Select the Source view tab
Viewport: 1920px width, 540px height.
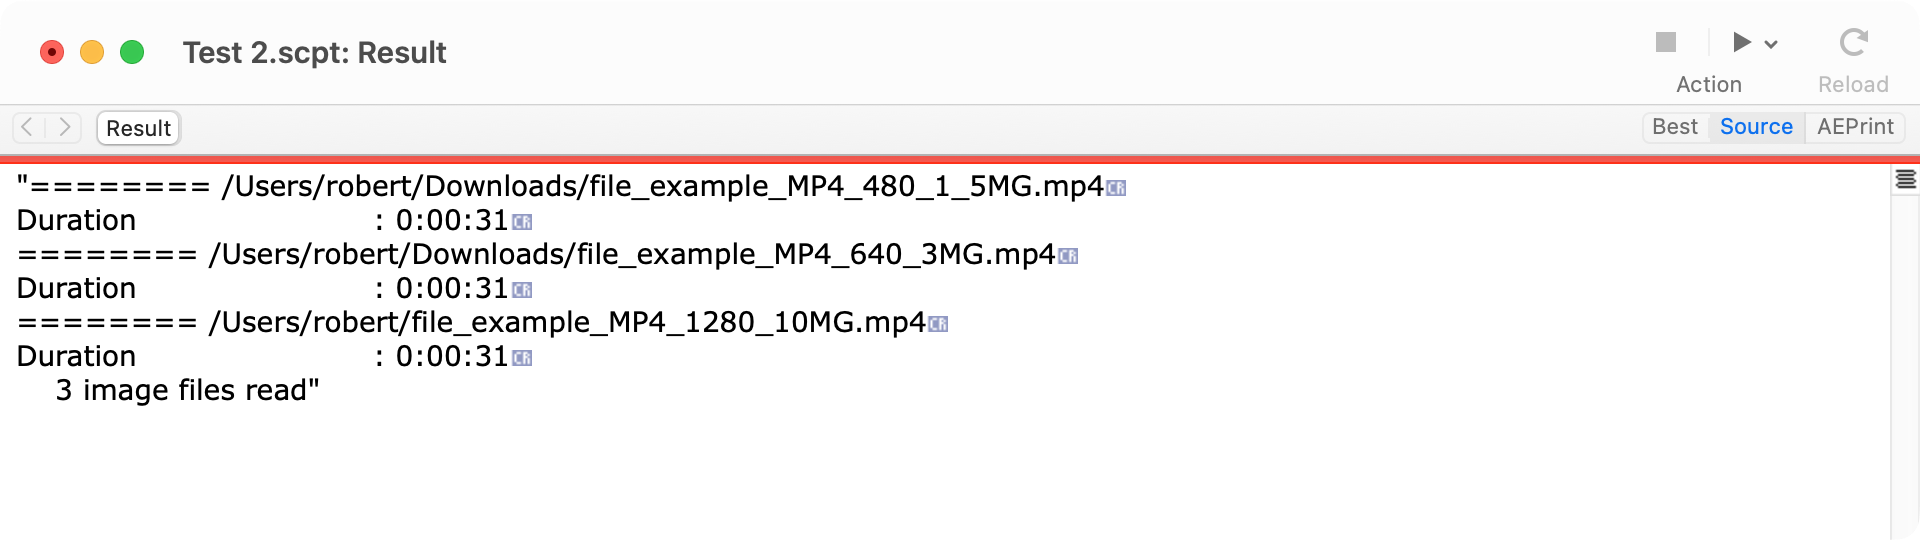pyautogui.click(x=1756, y=127)
